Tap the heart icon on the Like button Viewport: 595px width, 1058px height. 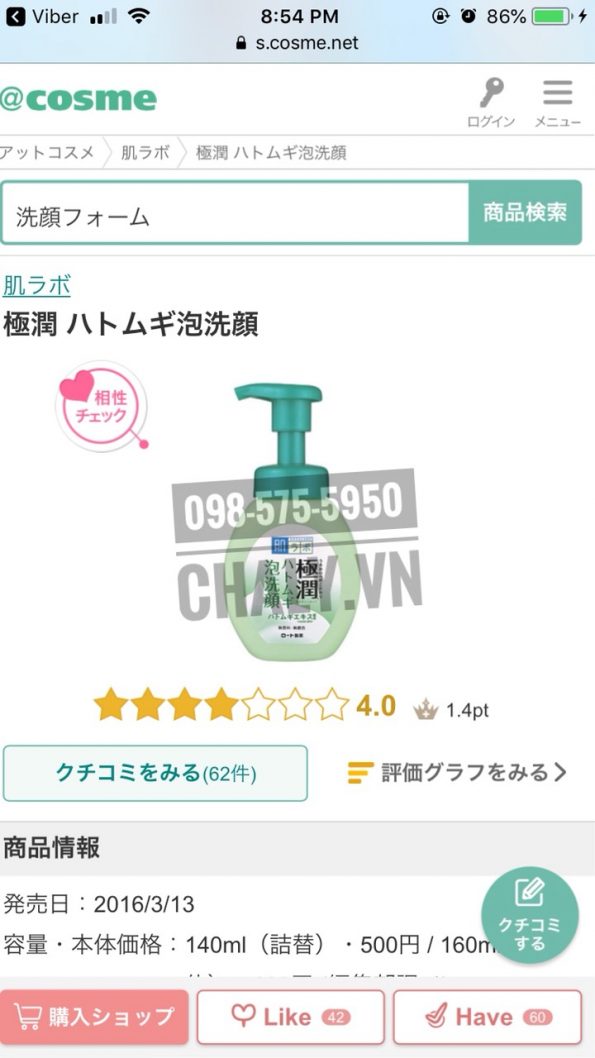tap(242, 1016)
